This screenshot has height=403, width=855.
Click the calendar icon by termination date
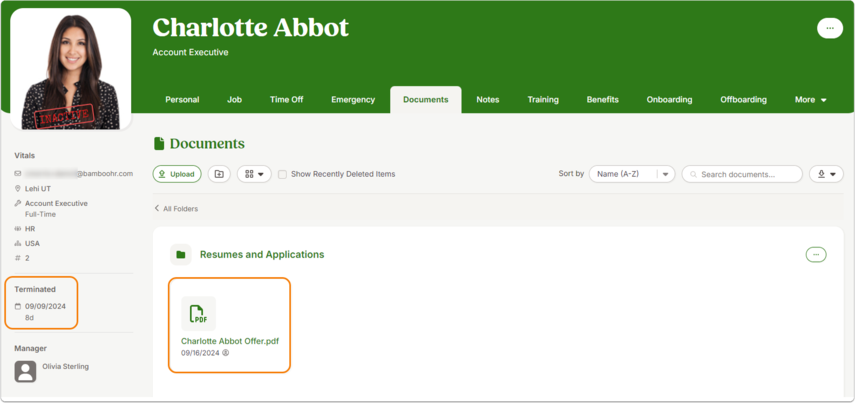(18, 306)
